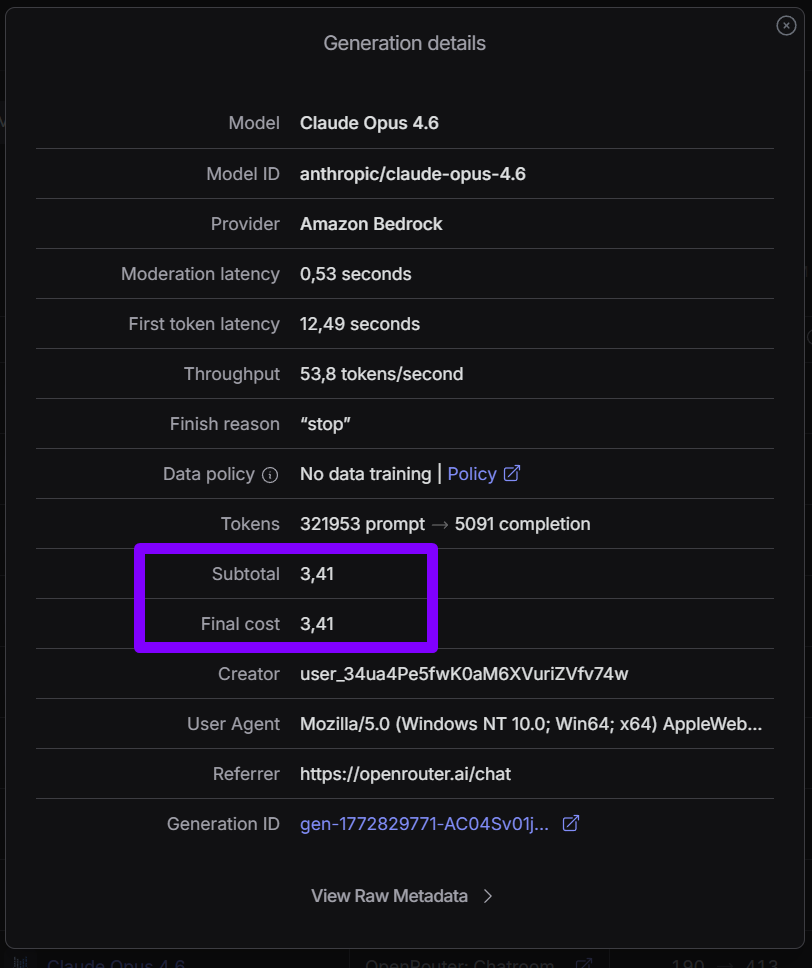
Task: Click the Claude Opus 4.6 entry behind the dialog
Action: pyautogui.click(x=115, y=963)
